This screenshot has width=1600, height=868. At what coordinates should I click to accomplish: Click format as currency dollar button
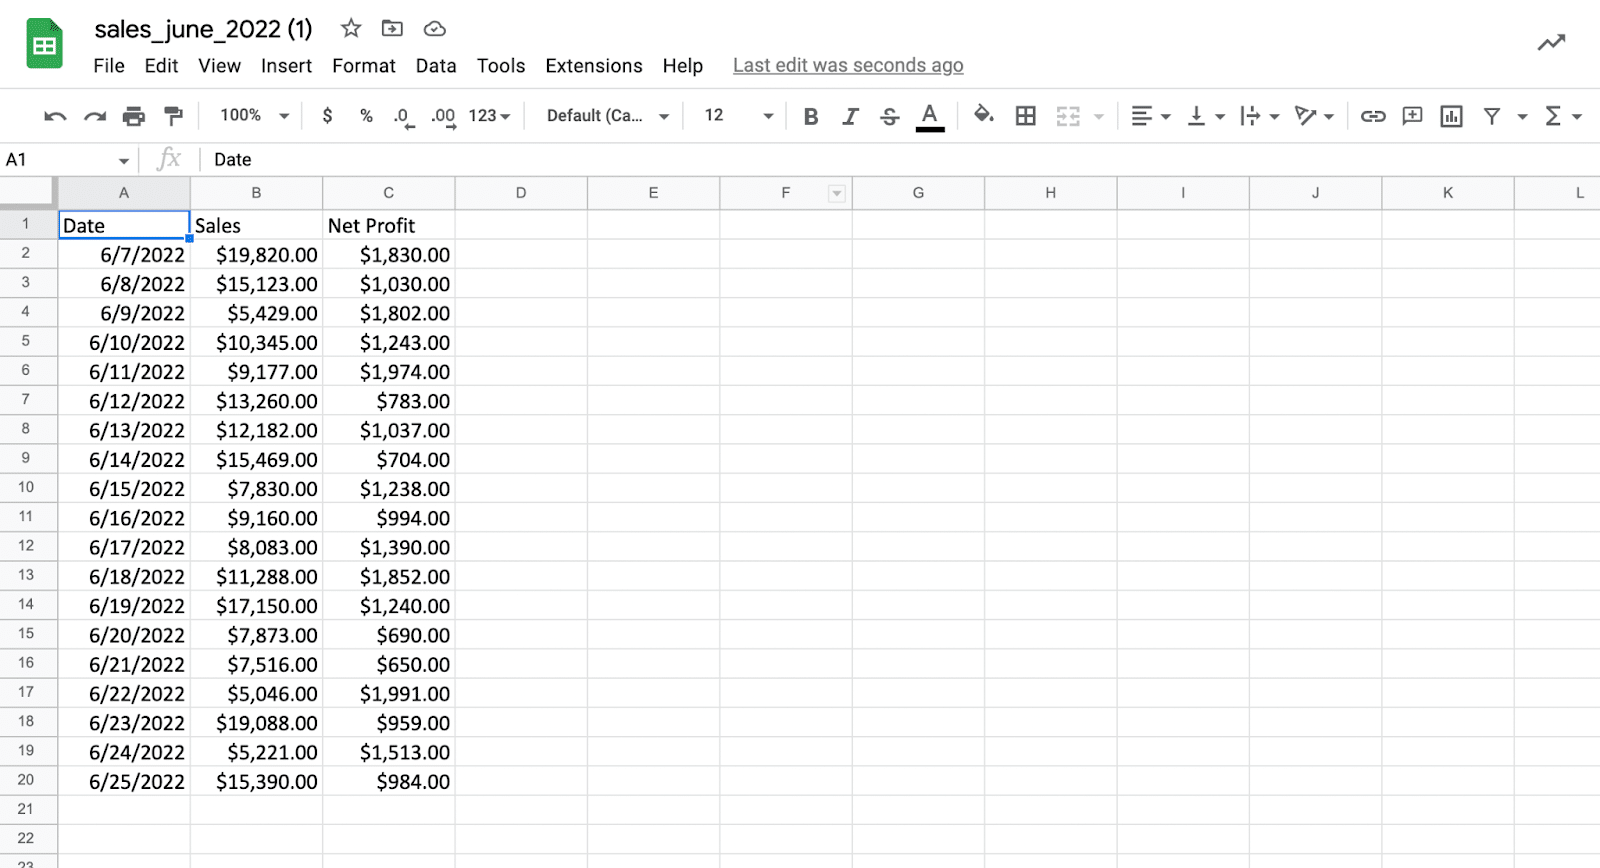[x=327, y=116]
